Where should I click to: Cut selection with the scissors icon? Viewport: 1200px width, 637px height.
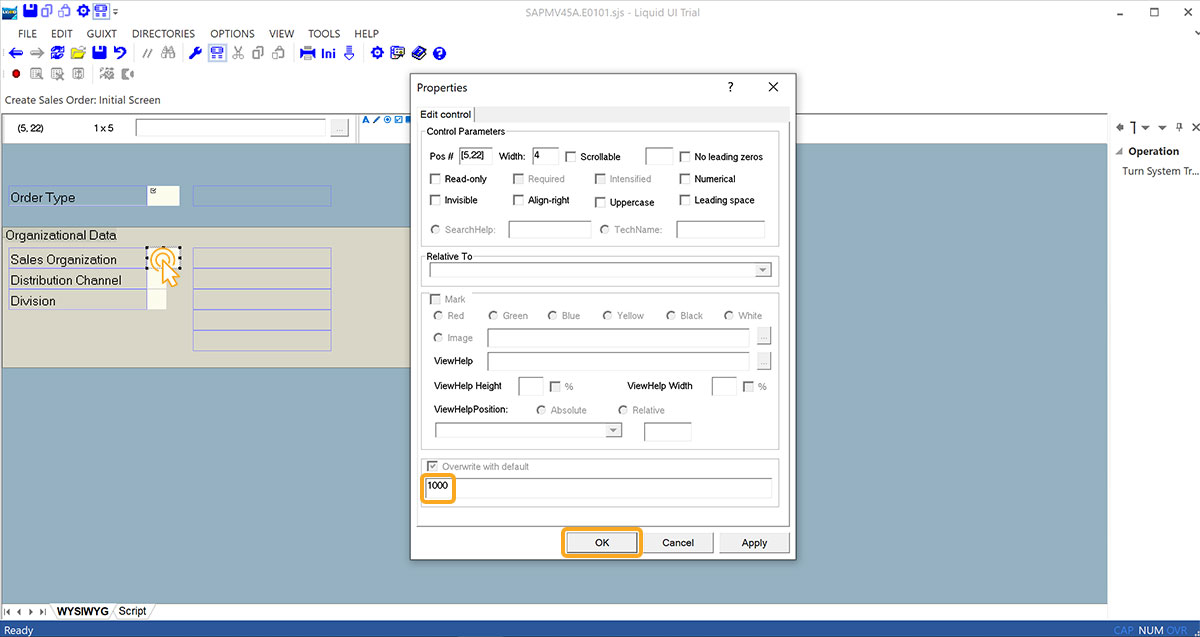coord(238,54)
